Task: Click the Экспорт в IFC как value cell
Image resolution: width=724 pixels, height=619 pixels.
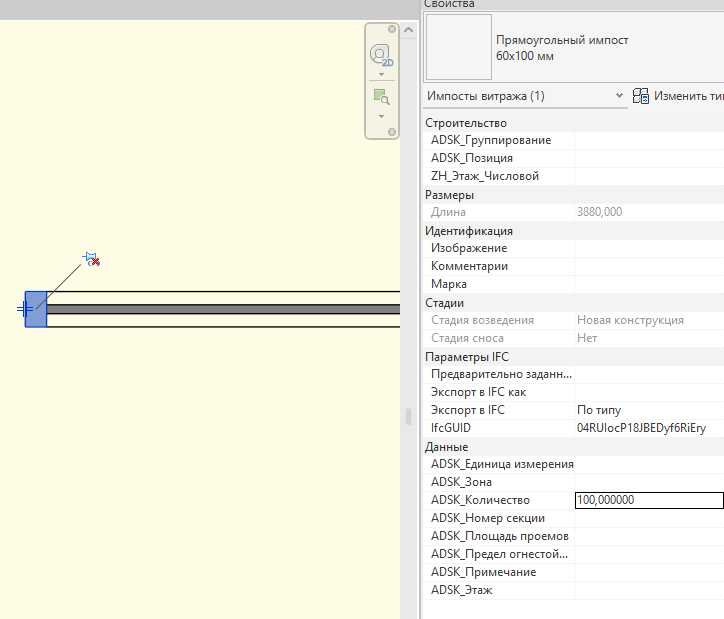Action: click(x=649, y=392)
